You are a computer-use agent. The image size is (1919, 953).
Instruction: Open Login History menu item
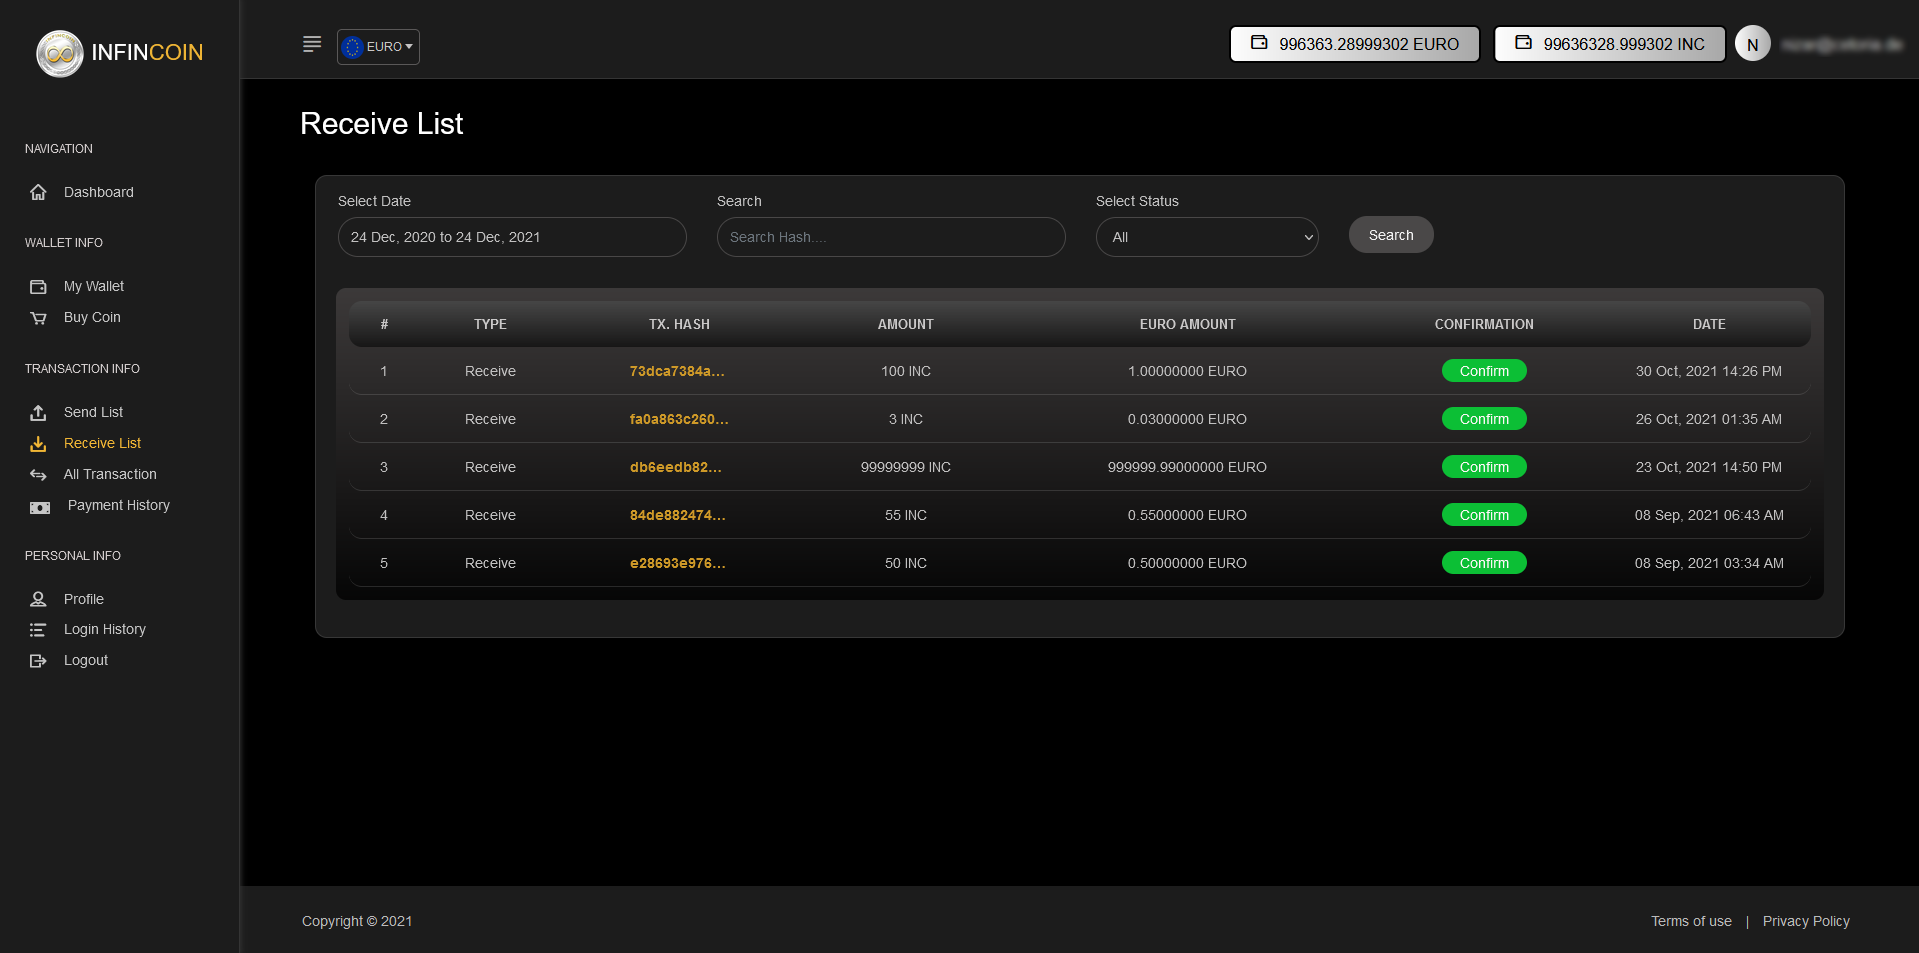[x=105, y=629]
